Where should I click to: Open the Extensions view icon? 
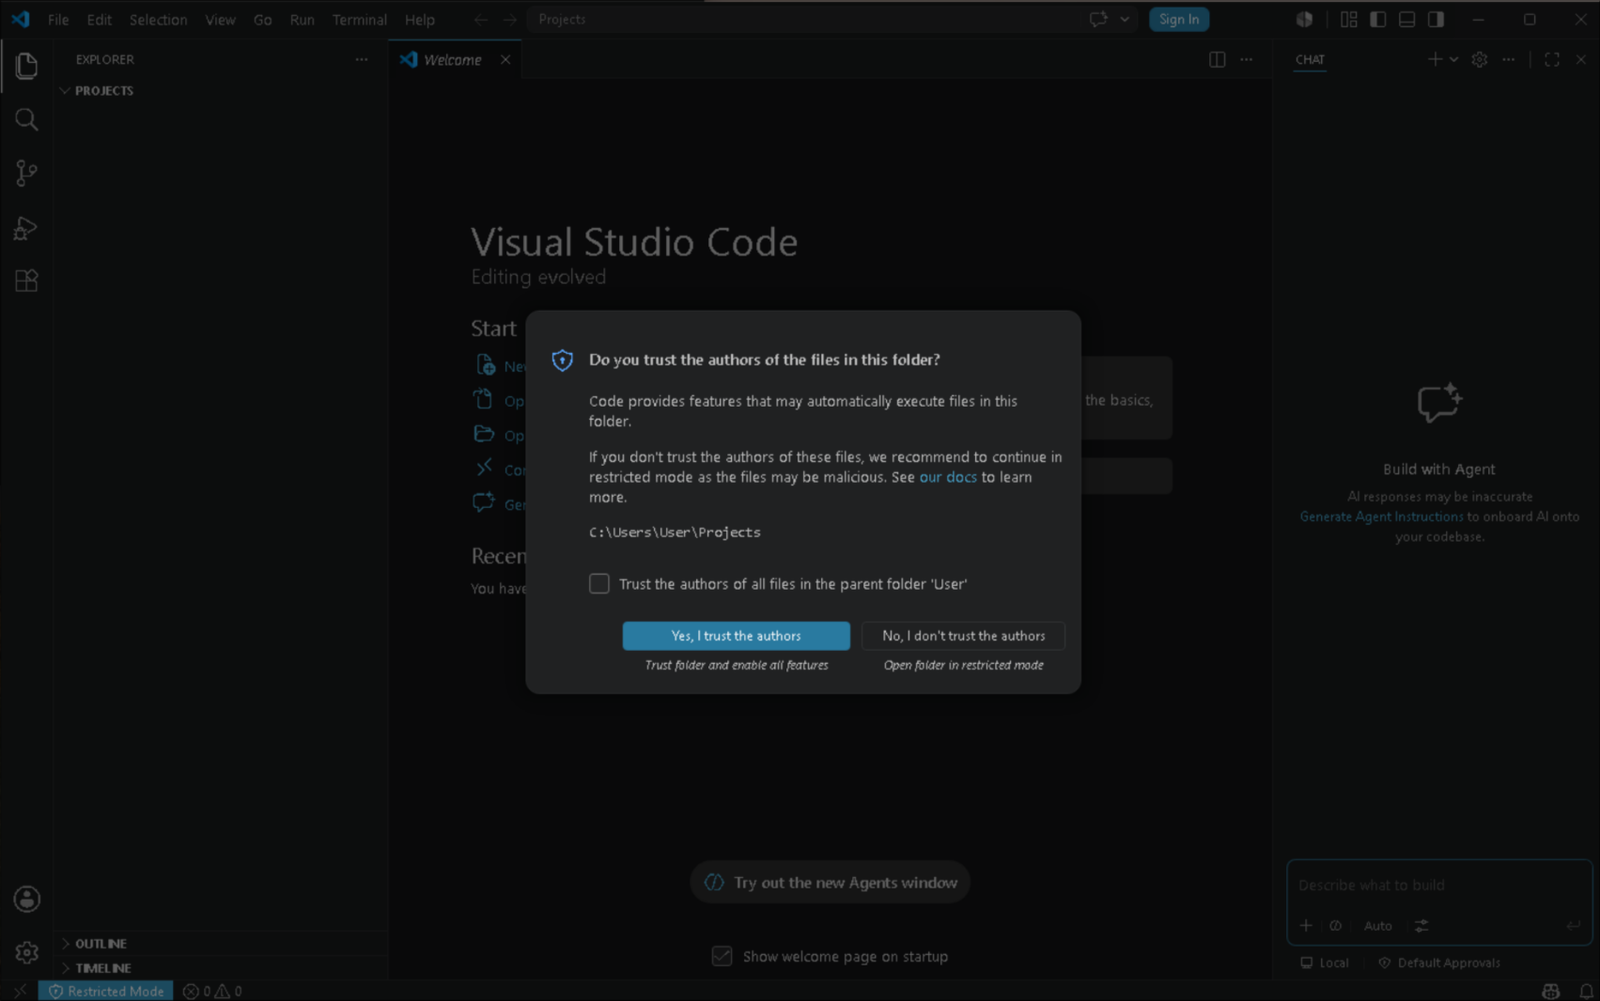pyautogui.click(x=27, y=281)
